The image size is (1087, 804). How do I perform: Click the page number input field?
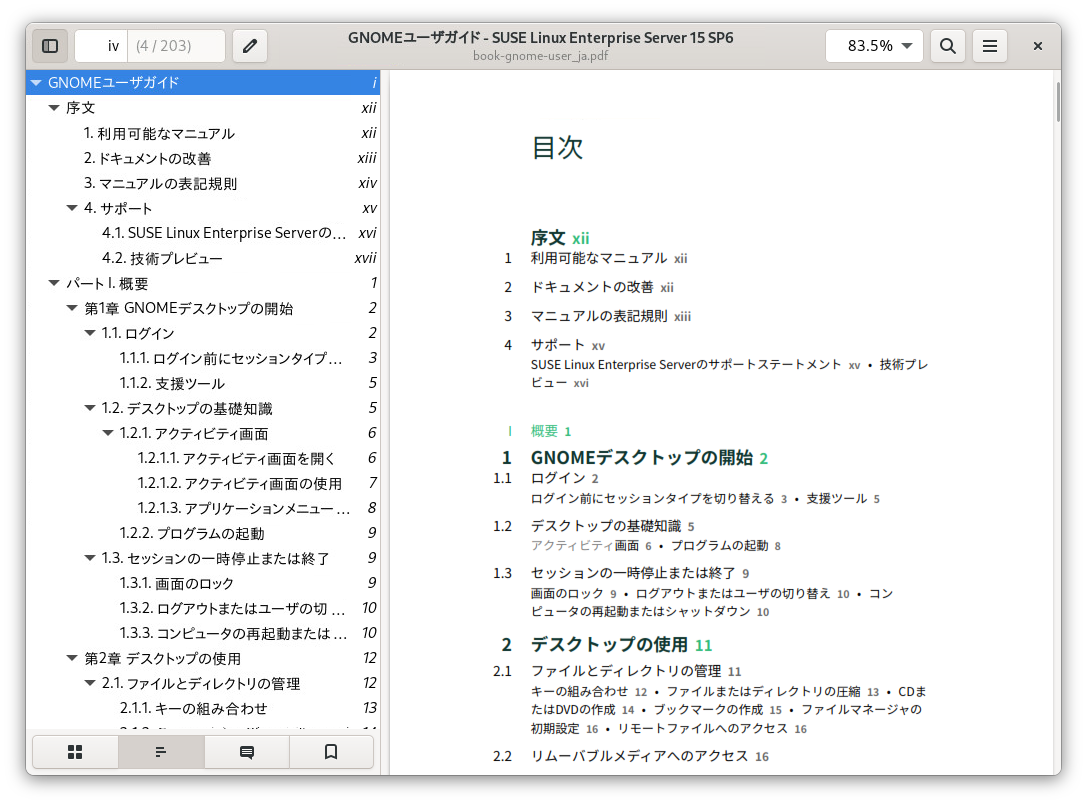tap(112, 46)
